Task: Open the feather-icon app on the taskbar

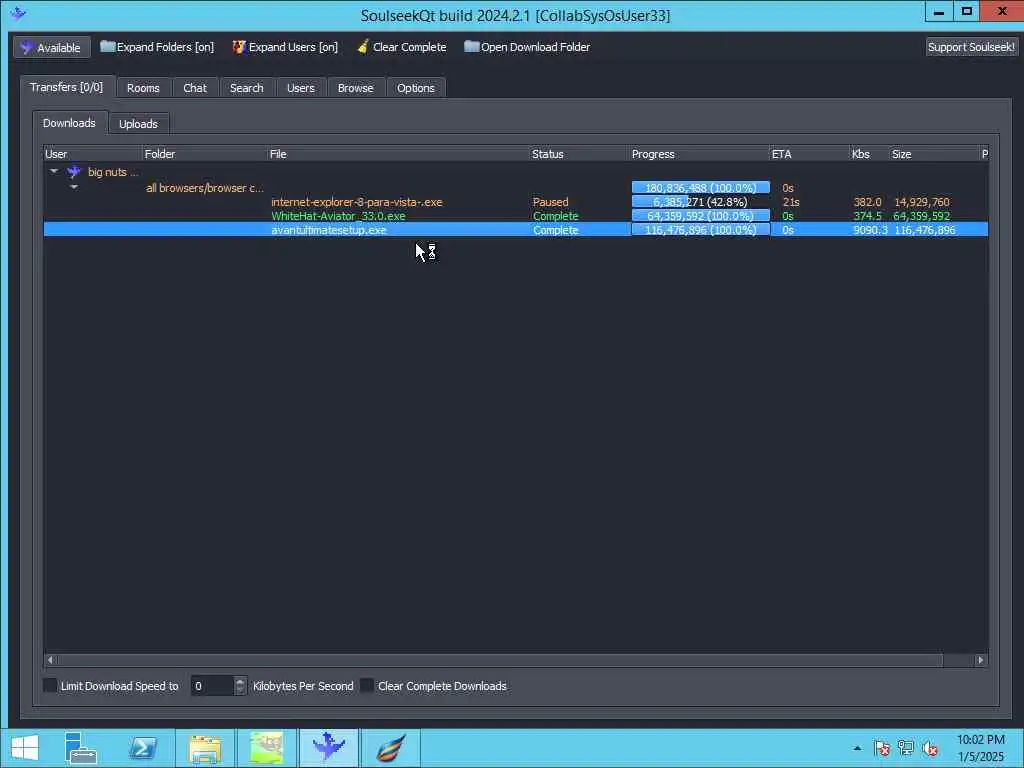Action: coord(391,748)
